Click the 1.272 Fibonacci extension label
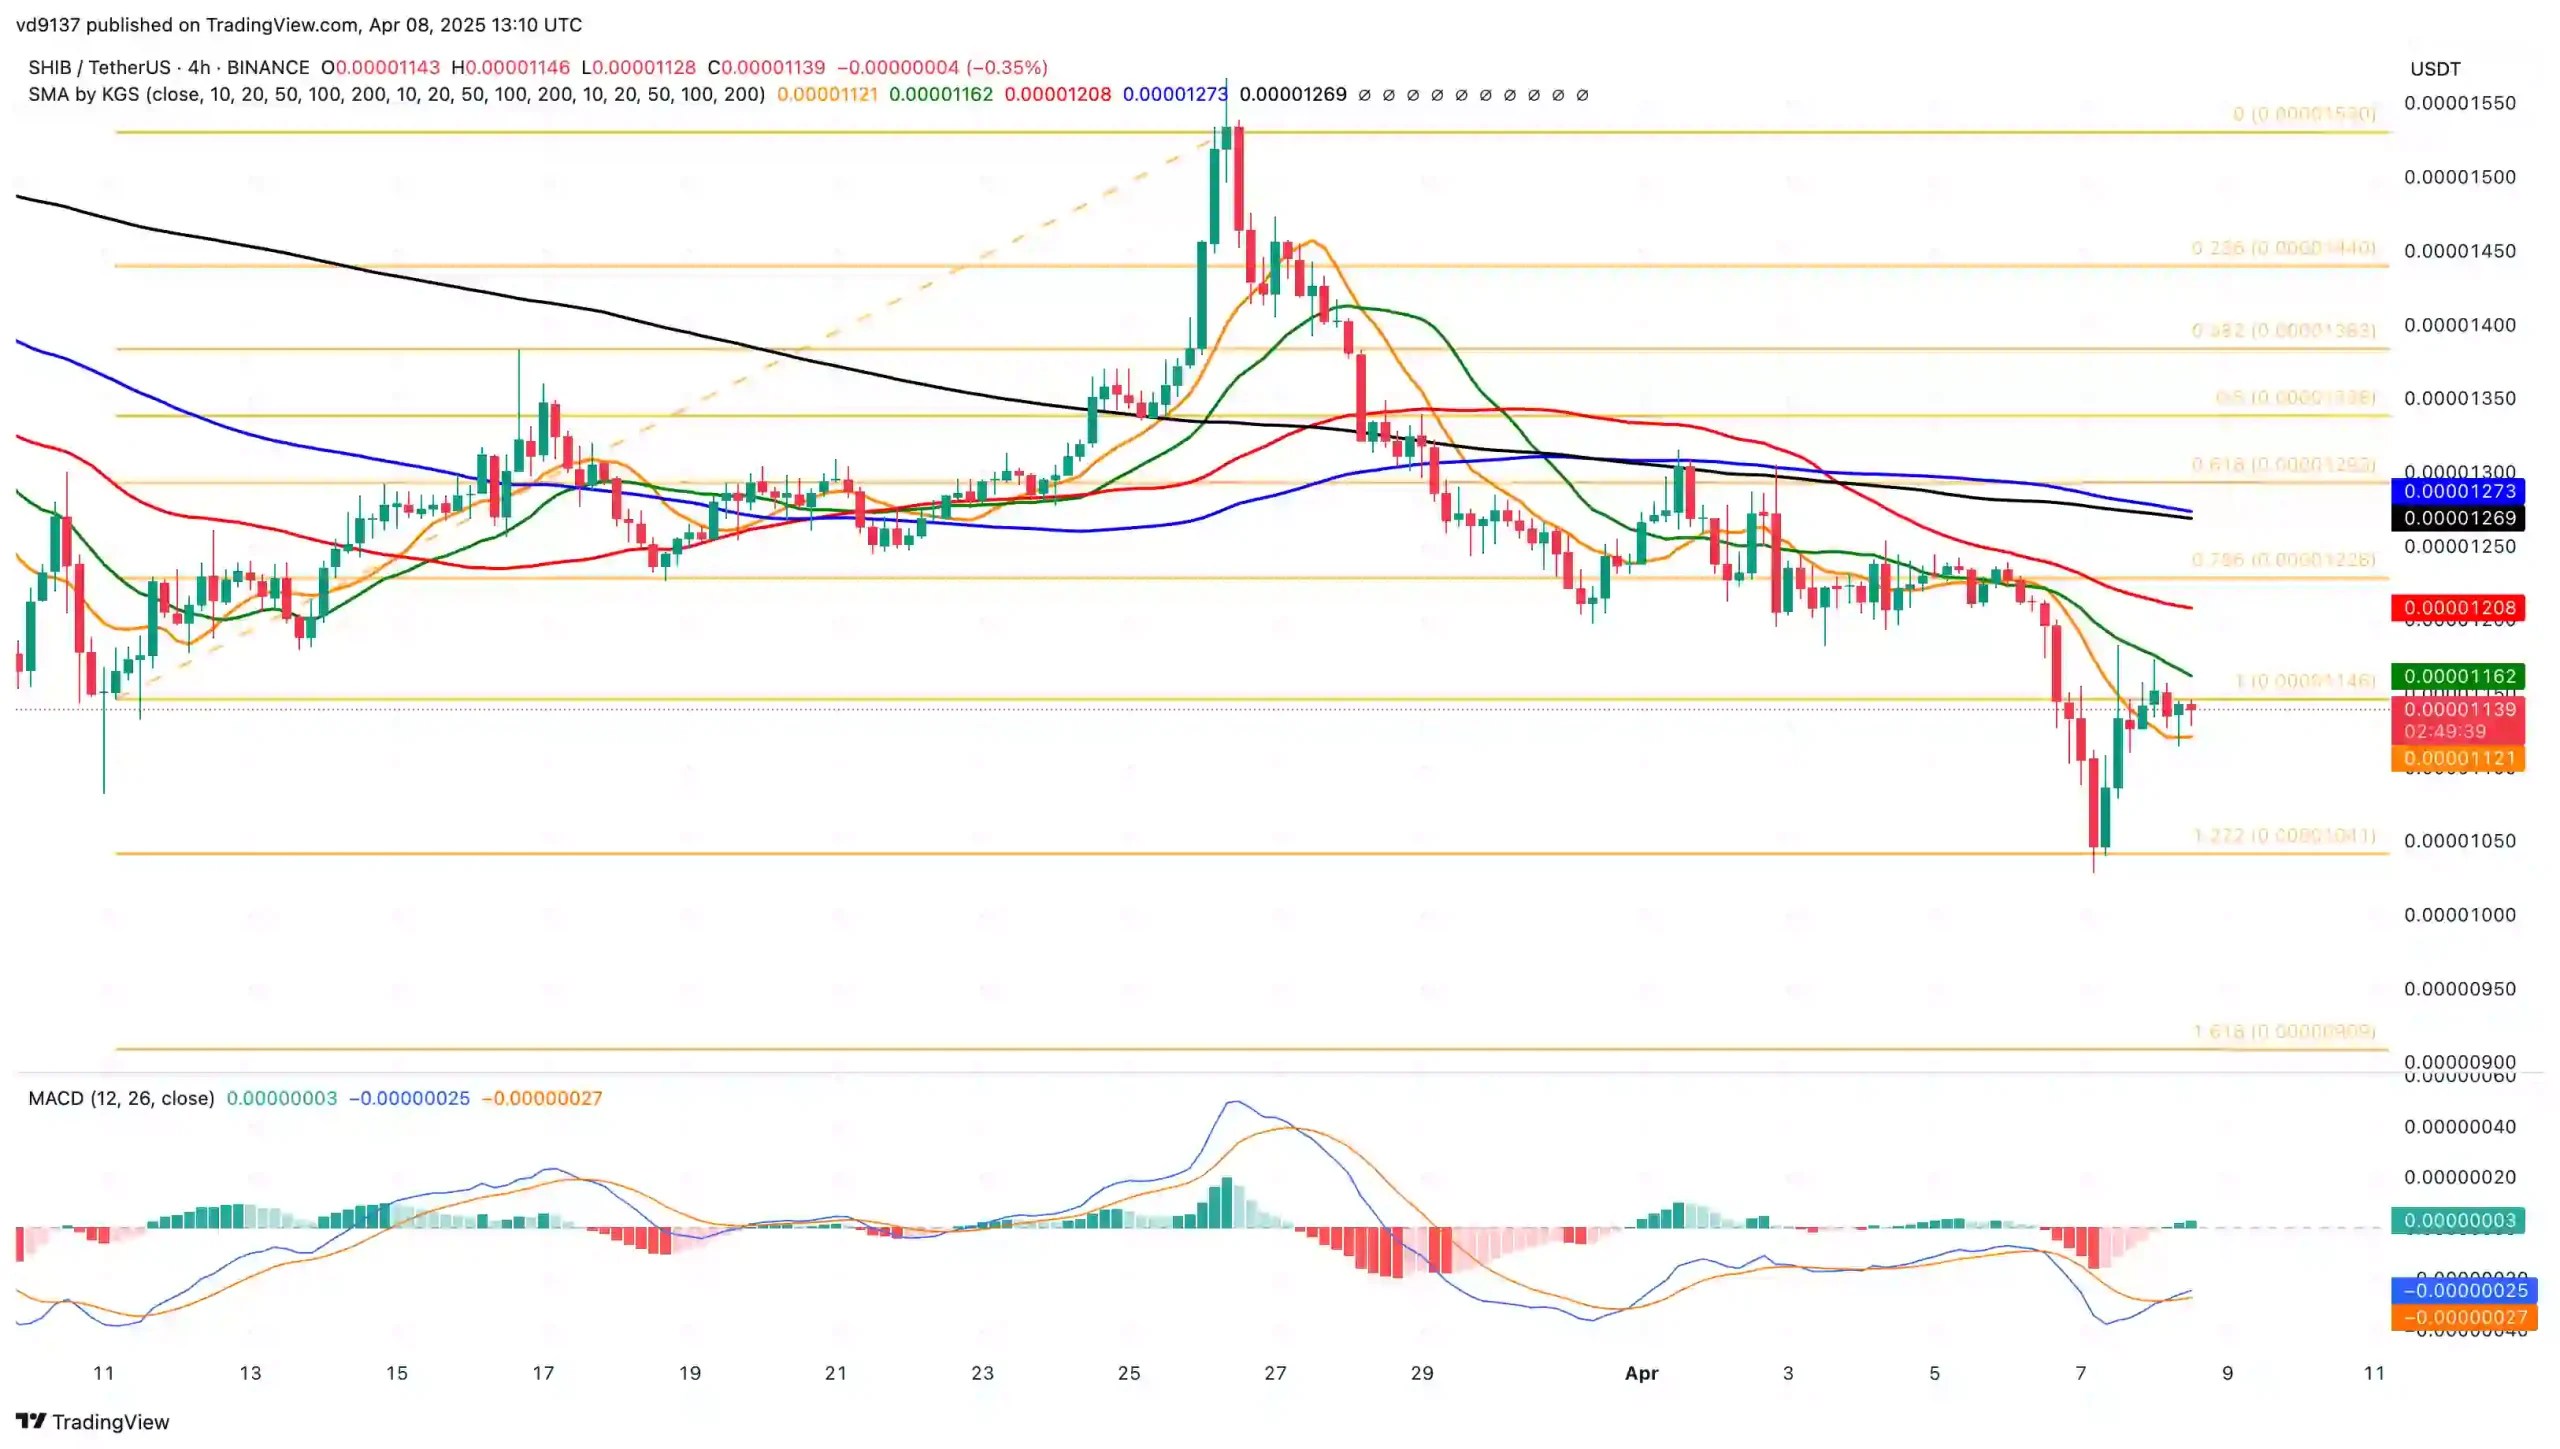Viewport: 2560px width, 1449px height. point(2283,835)
